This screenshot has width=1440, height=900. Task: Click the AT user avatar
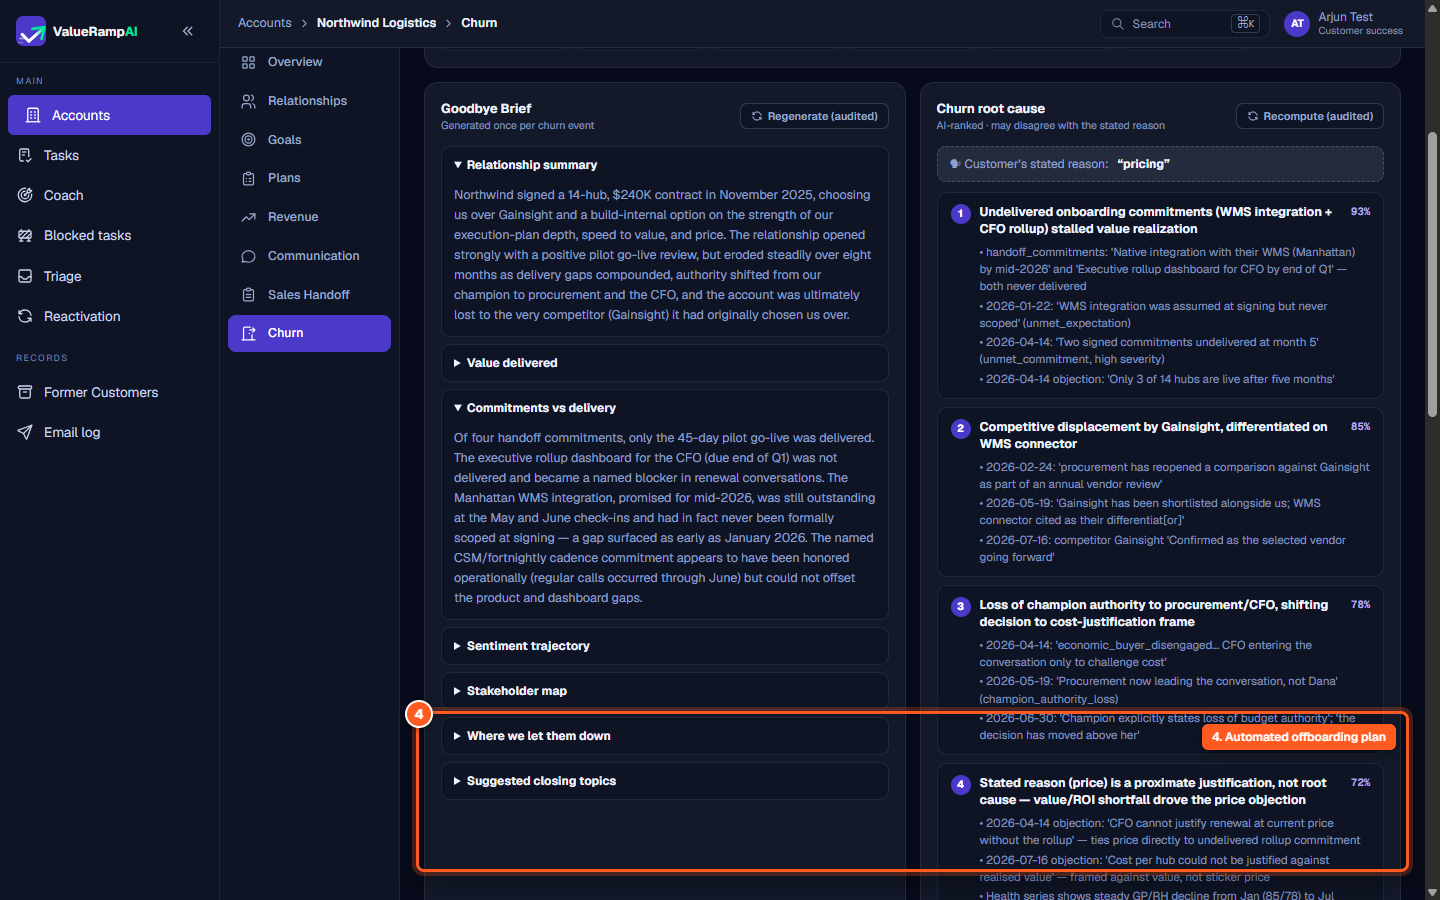click(x=1297, y=24)
